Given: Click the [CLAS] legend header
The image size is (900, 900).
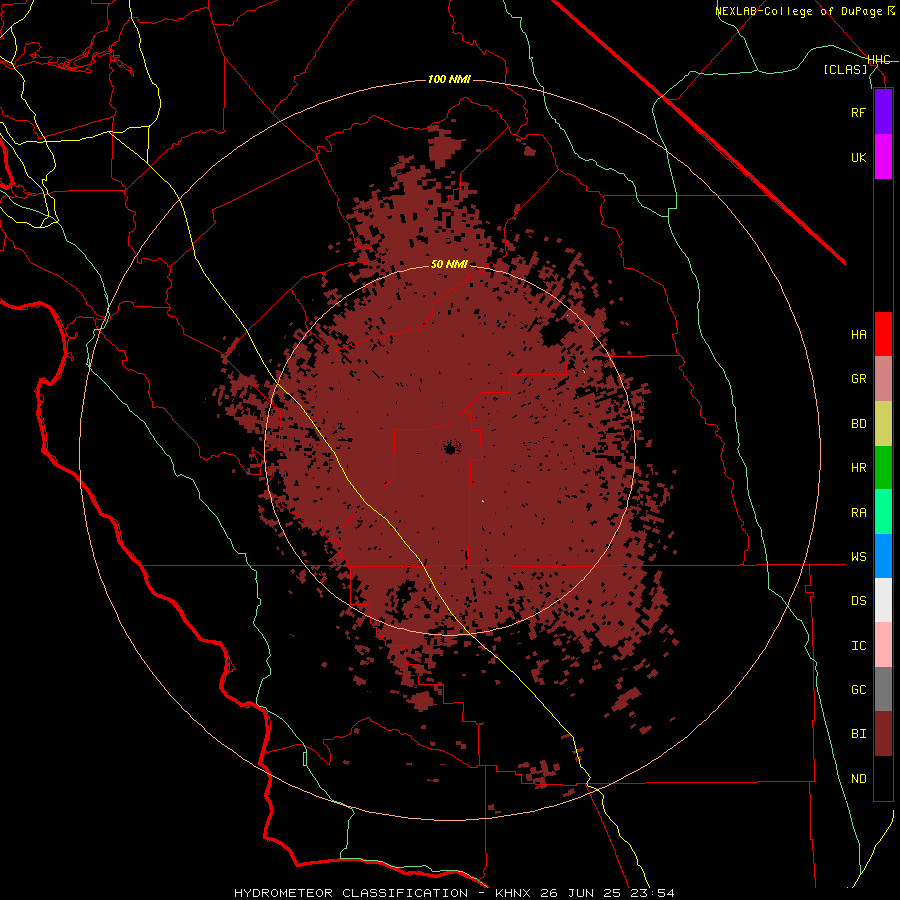Looking at the screenshot, I should pyautogui.click(x=845, y=69).
